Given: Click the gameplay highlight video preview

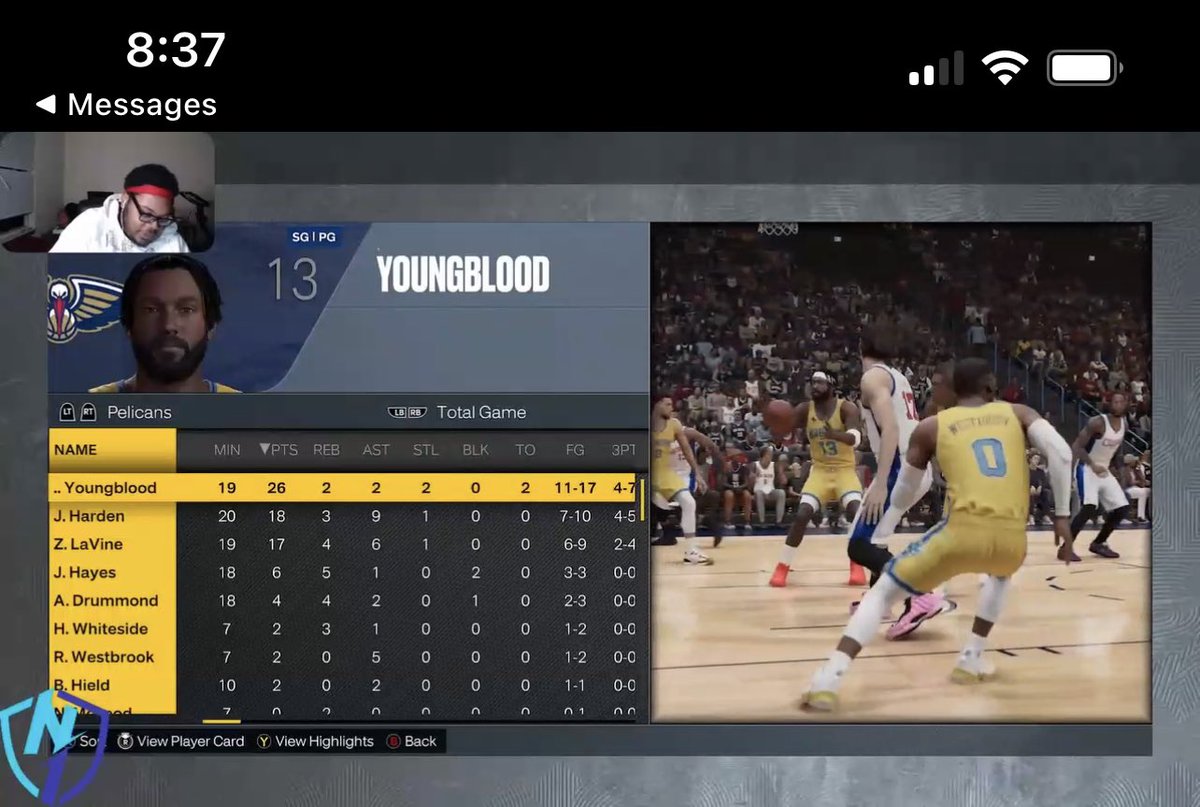Looking at the screenshot, I should pos(901,472).
